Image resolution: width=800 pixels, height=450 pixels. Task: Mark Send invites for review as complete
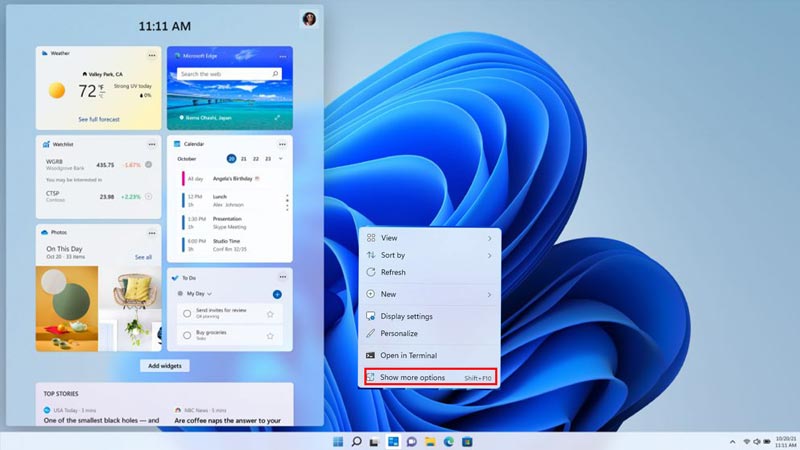pos(187,314)
